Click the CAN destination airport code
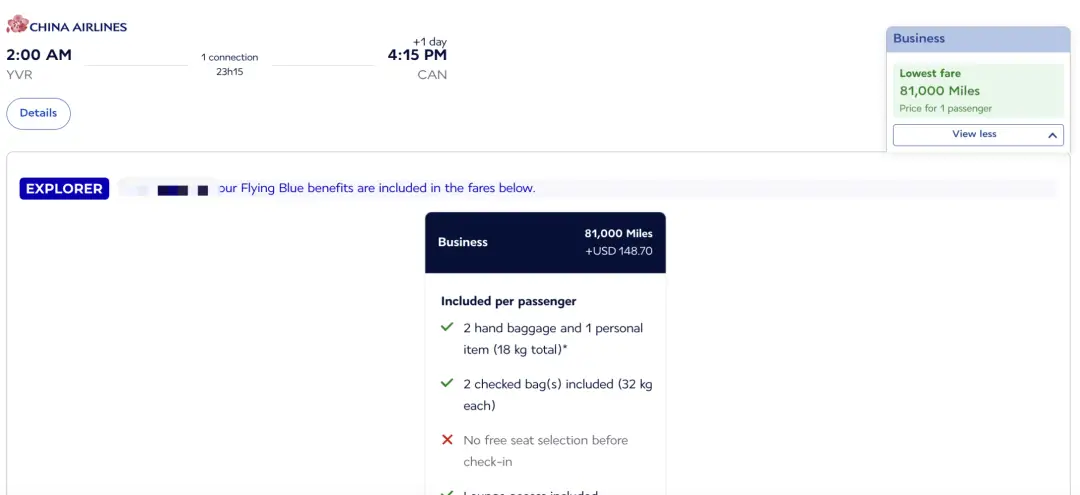This screenshot has width=1080, height=495. click(x=432, y=75)
